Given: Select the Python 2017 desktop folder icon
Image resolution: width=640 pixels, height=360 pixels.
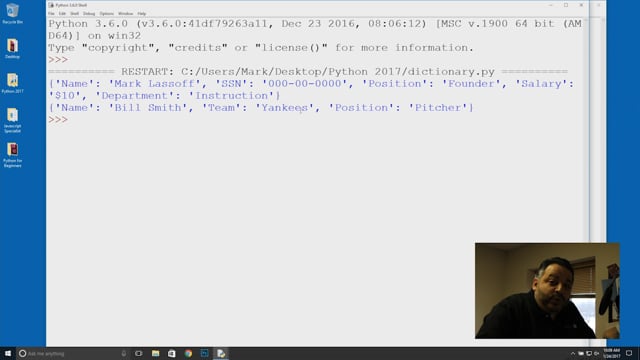Looking at the screenshot, I should coord(12,83).
